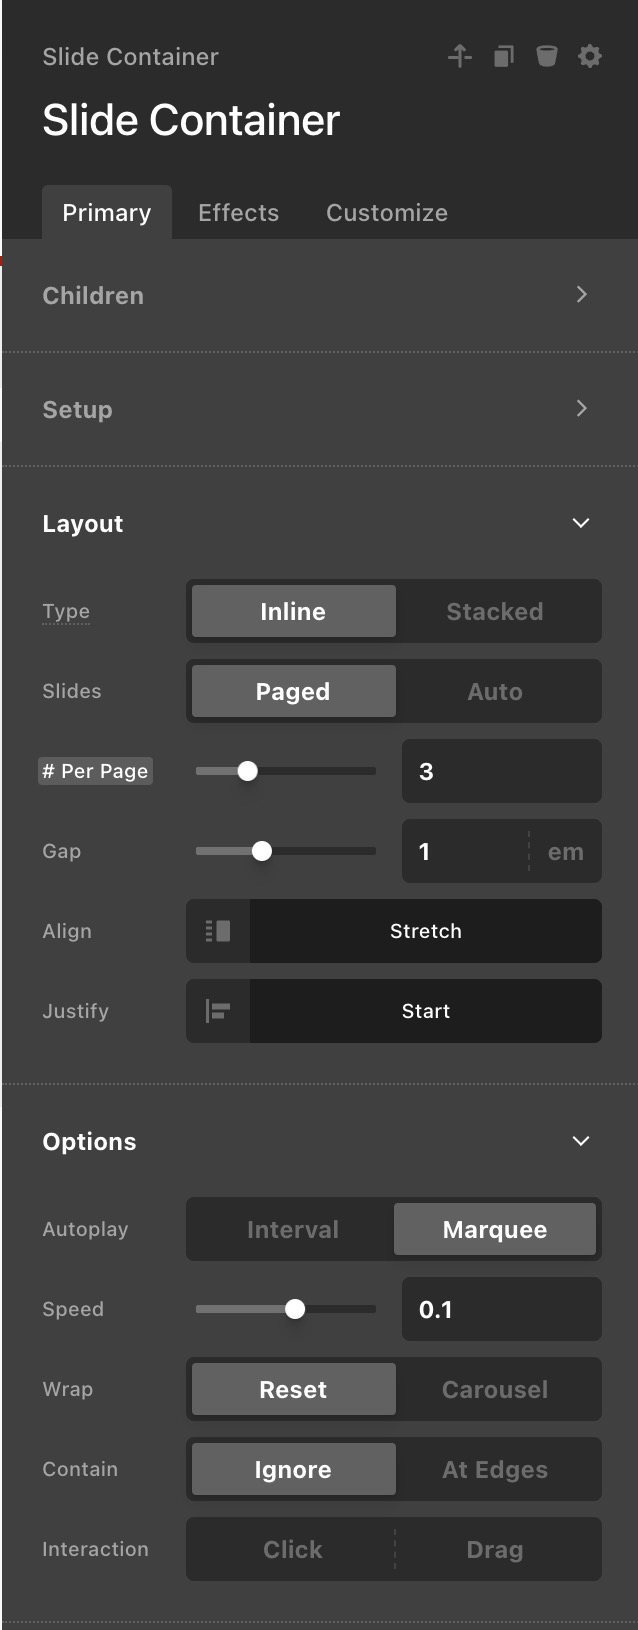Click the duplicate element icon
The width and height of the screenshot is (638, 1630).
503,56
